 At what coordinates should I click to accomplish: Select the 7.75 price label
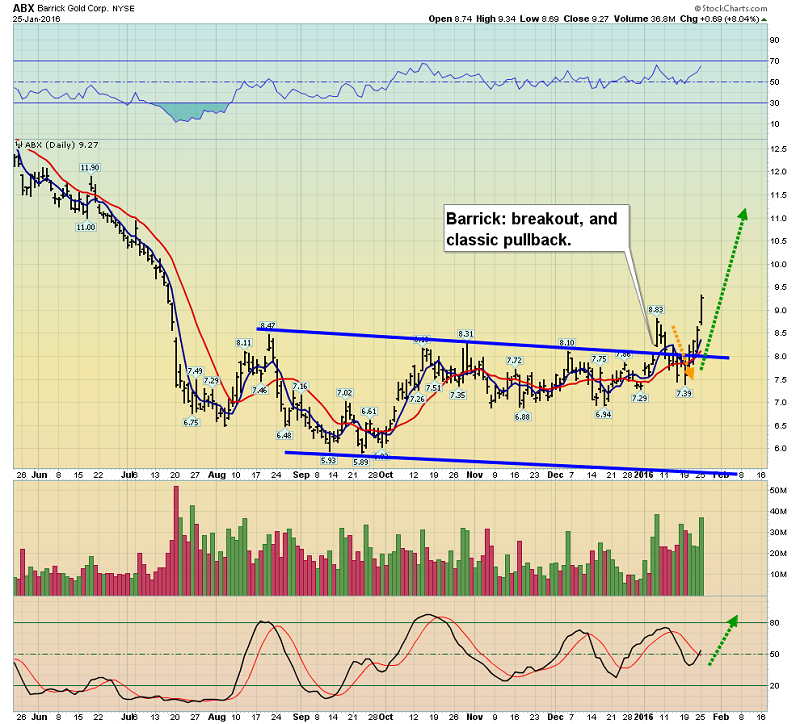click(599, 359)
